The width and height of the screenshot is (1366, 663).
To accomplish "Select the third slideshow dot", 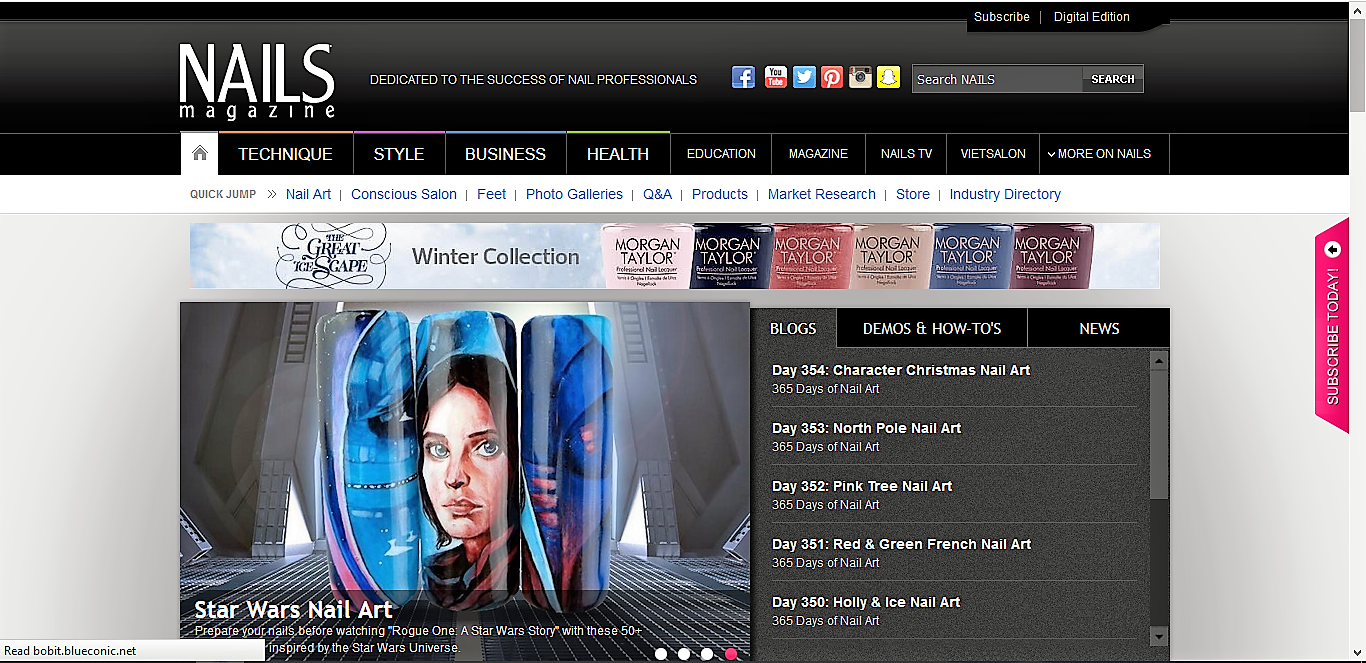I will click(707, 654).
